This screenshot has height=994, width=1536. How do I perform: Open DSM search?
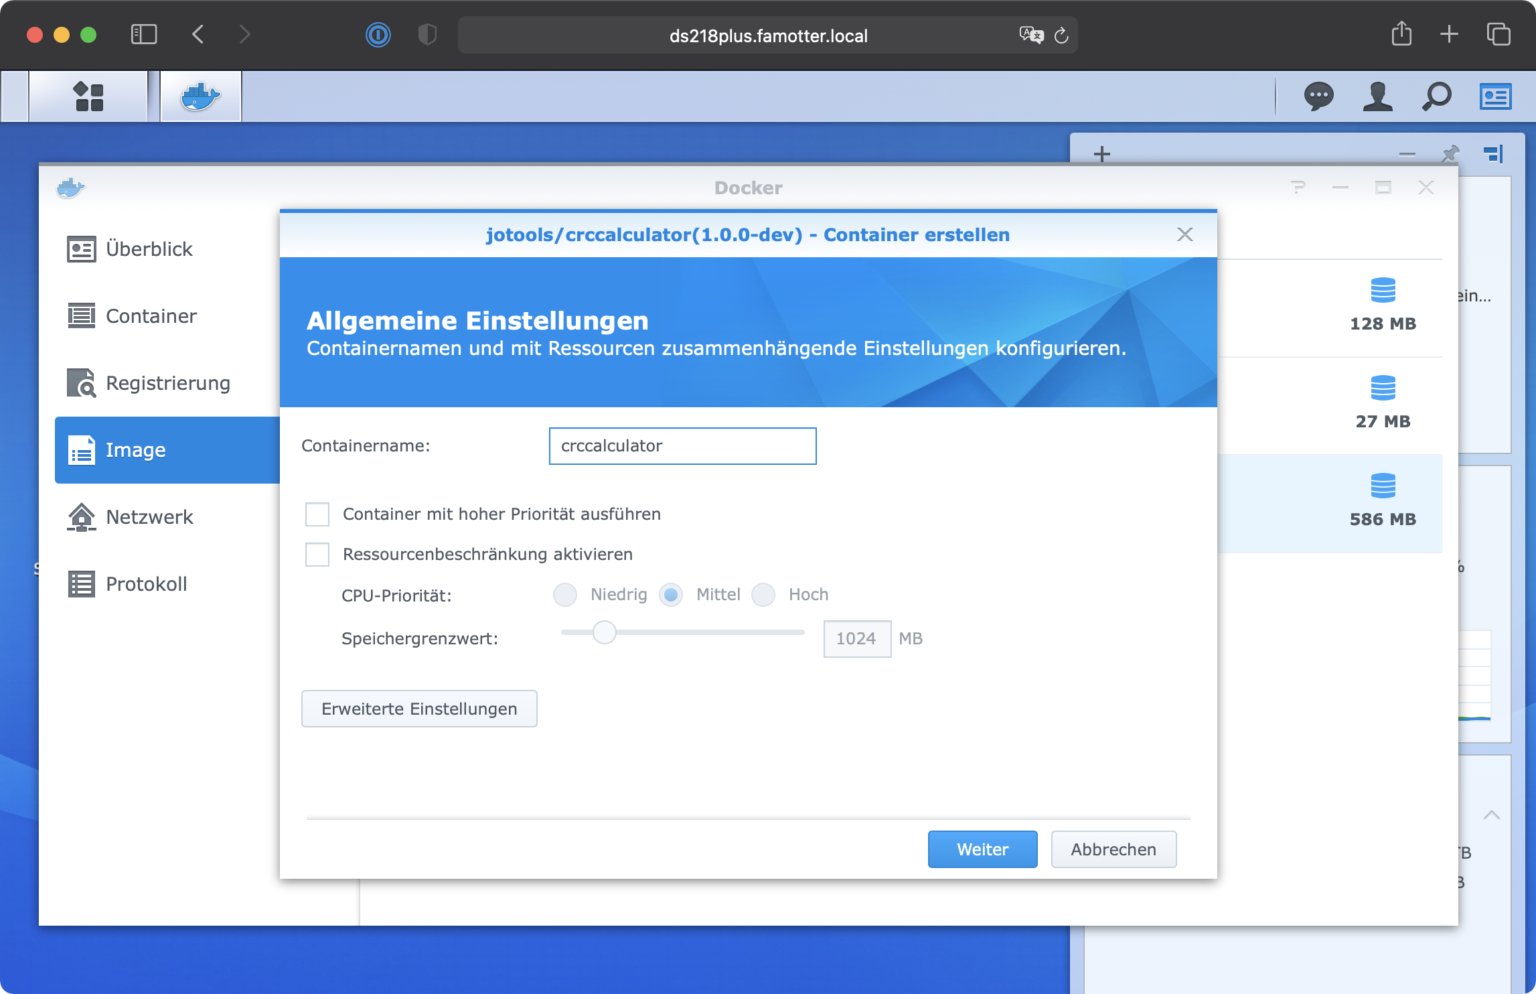(x=1437, y=96)
